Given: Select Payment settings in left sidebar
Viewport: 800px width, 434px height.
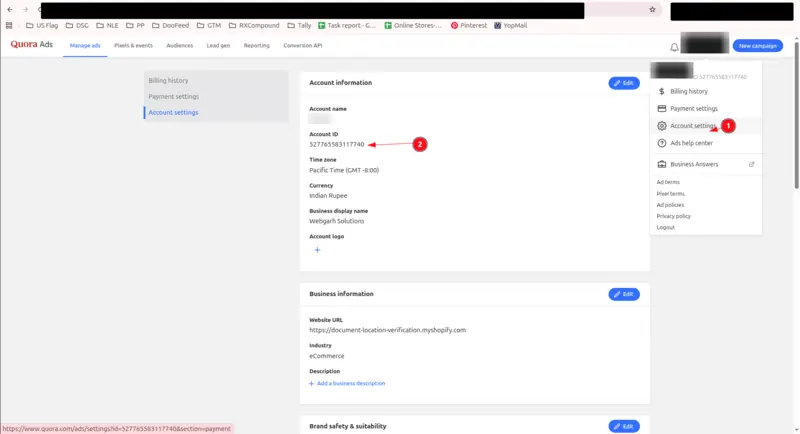Looking at the screenshot, I should pyautogui.click(x=173, y=96).
